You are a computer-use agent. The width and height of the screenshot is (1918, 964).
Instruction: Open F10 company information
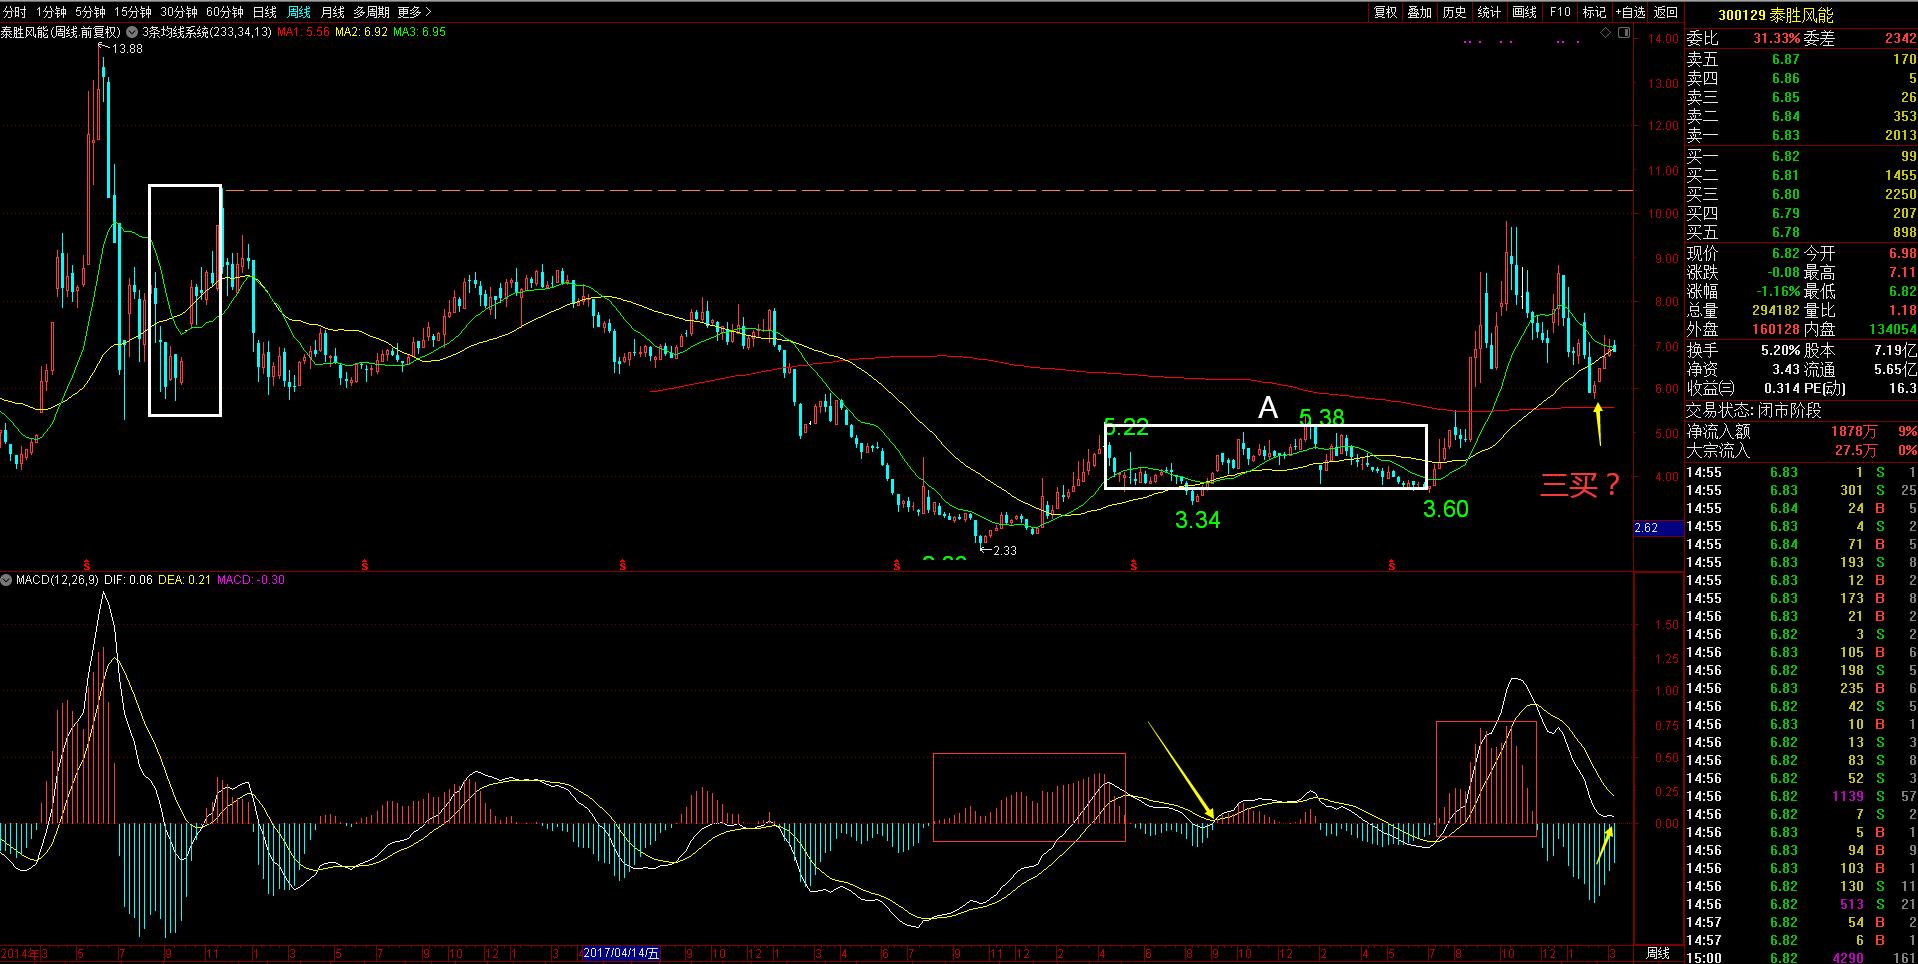tap(1560, 12)
